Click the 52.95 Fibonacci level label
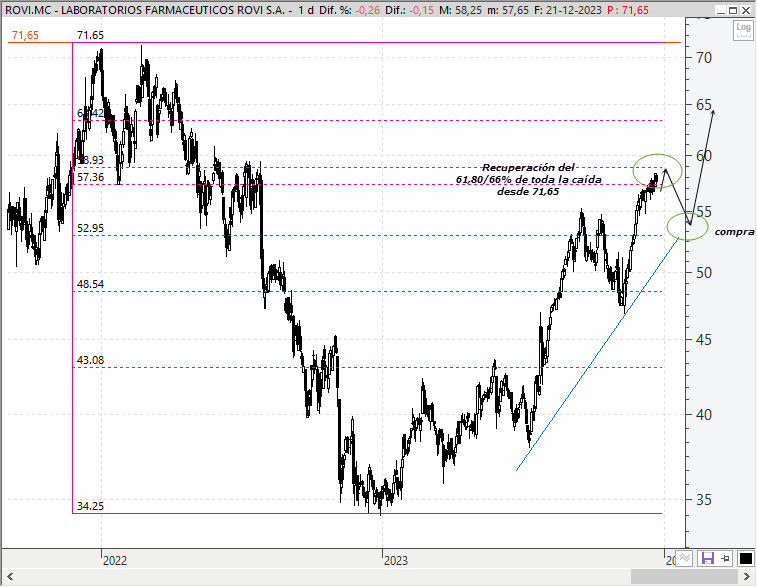This screenshot has width=757, height=587. (90, 228)
